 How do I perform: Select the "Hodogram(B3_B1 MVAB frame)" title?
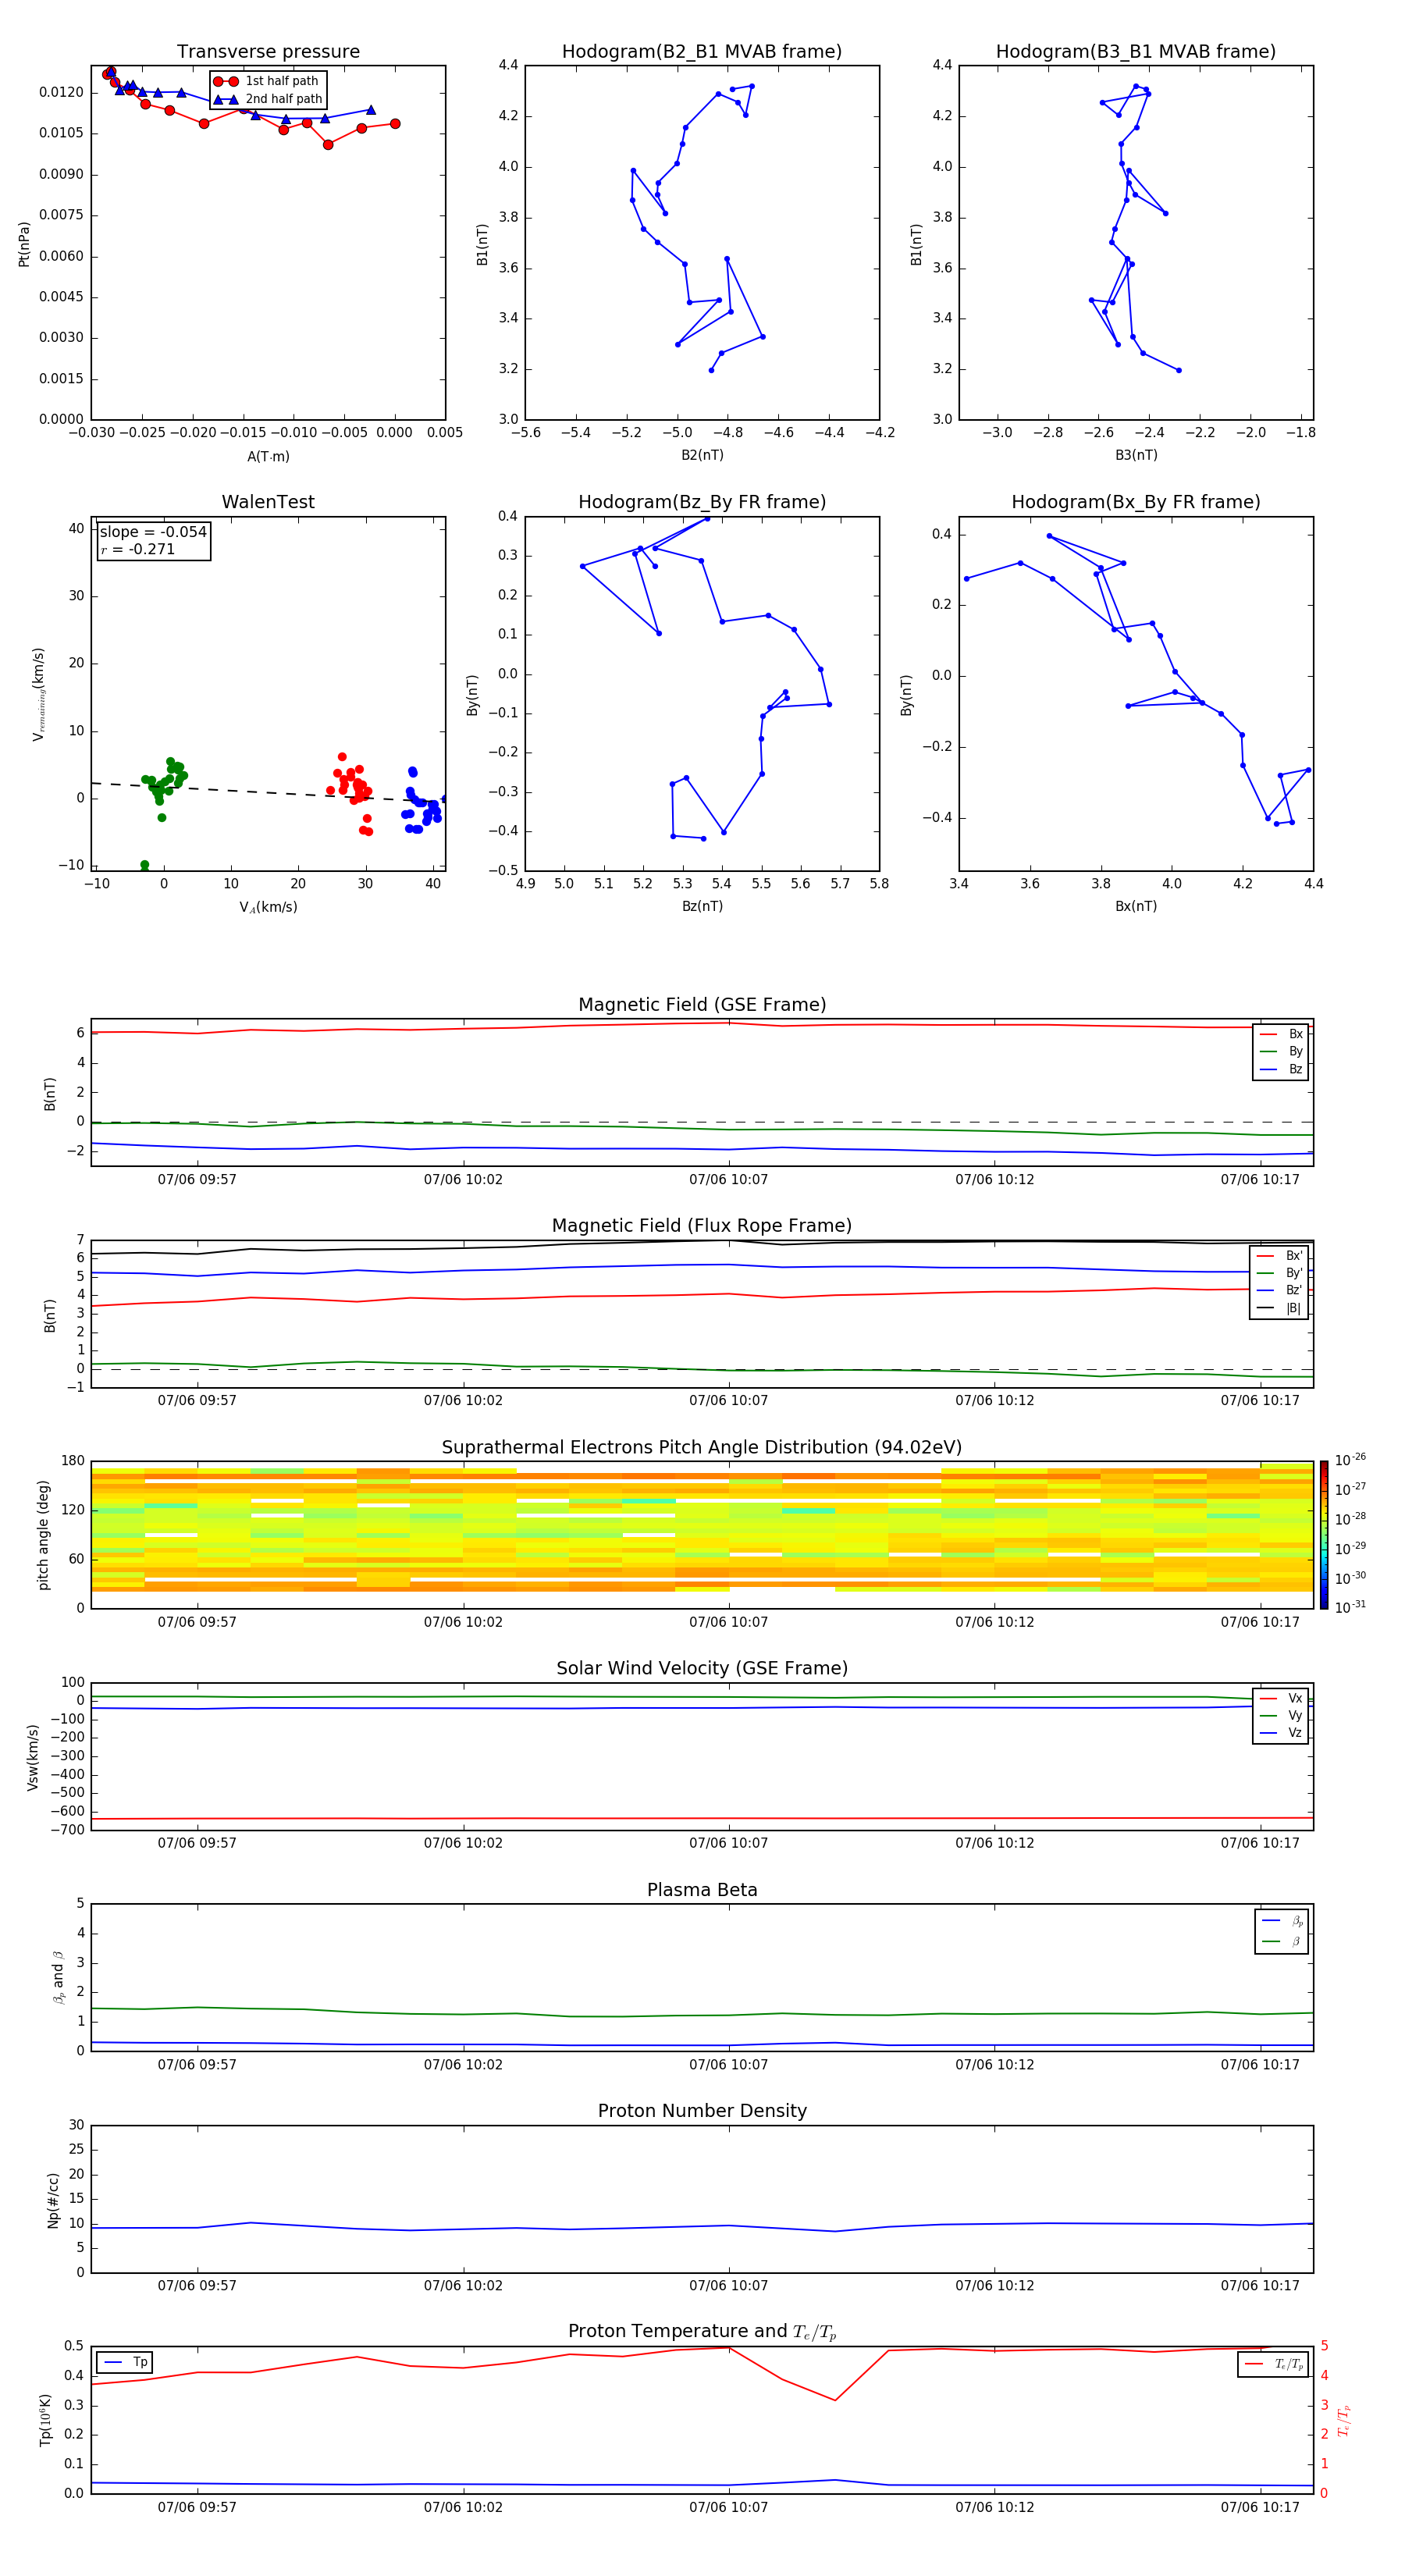[1136, 52]
